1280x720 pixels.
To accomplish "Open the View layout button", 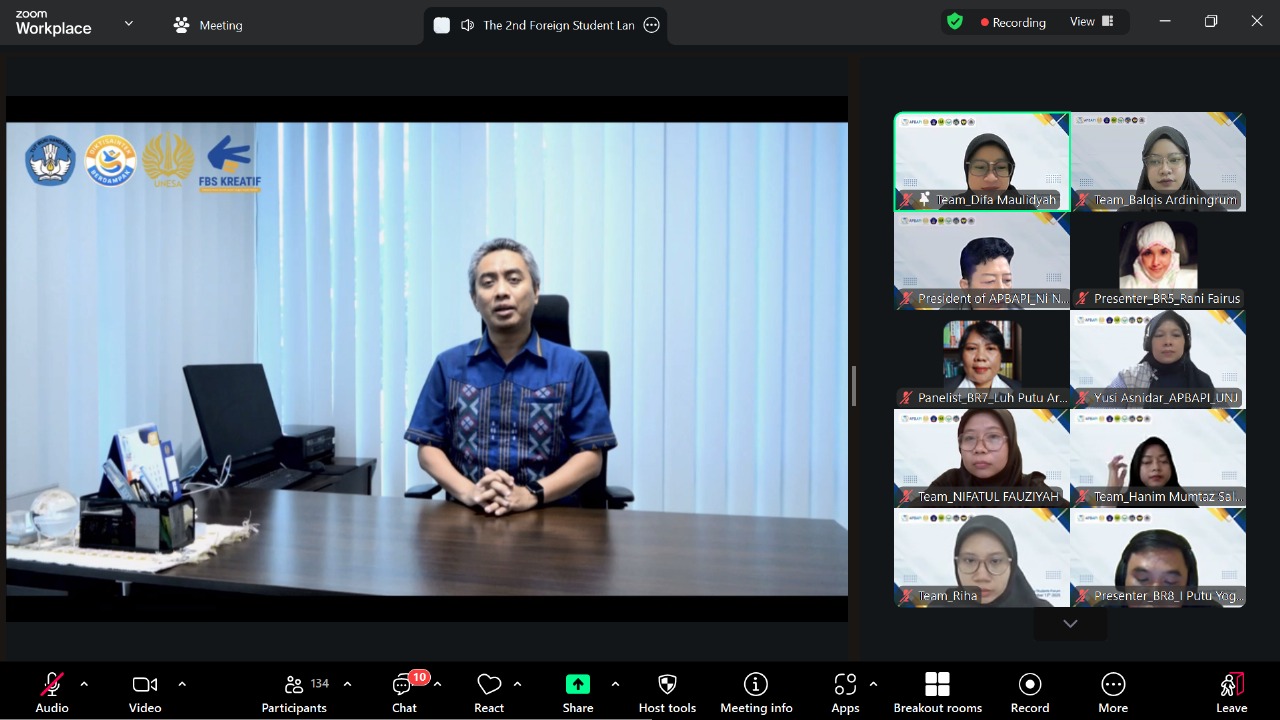I will (x=1092, y=22).
